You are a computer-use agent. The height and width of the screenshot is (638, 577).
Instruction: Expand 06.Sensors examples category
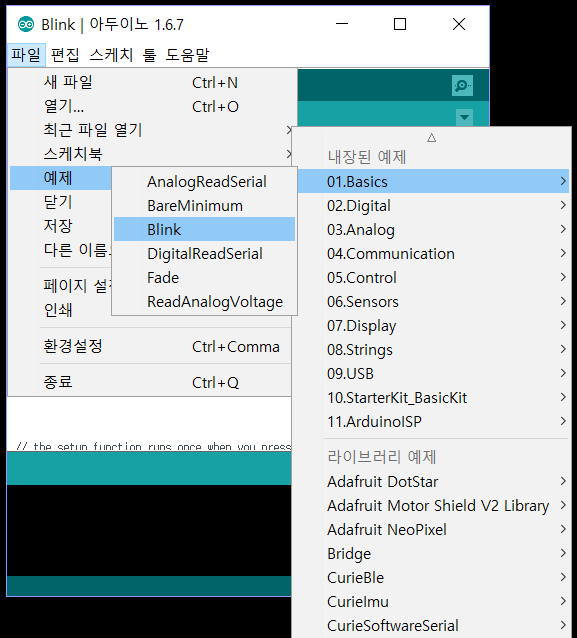click(433, 302)
